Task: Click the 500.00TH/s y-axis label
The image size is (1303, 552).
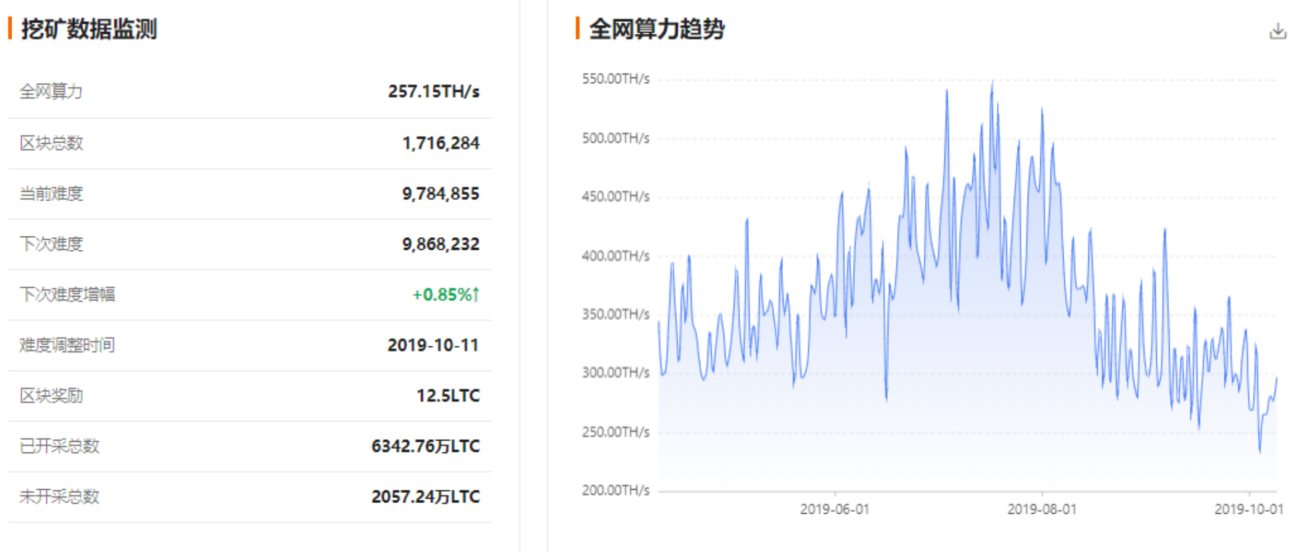Action: coord(615,138)
